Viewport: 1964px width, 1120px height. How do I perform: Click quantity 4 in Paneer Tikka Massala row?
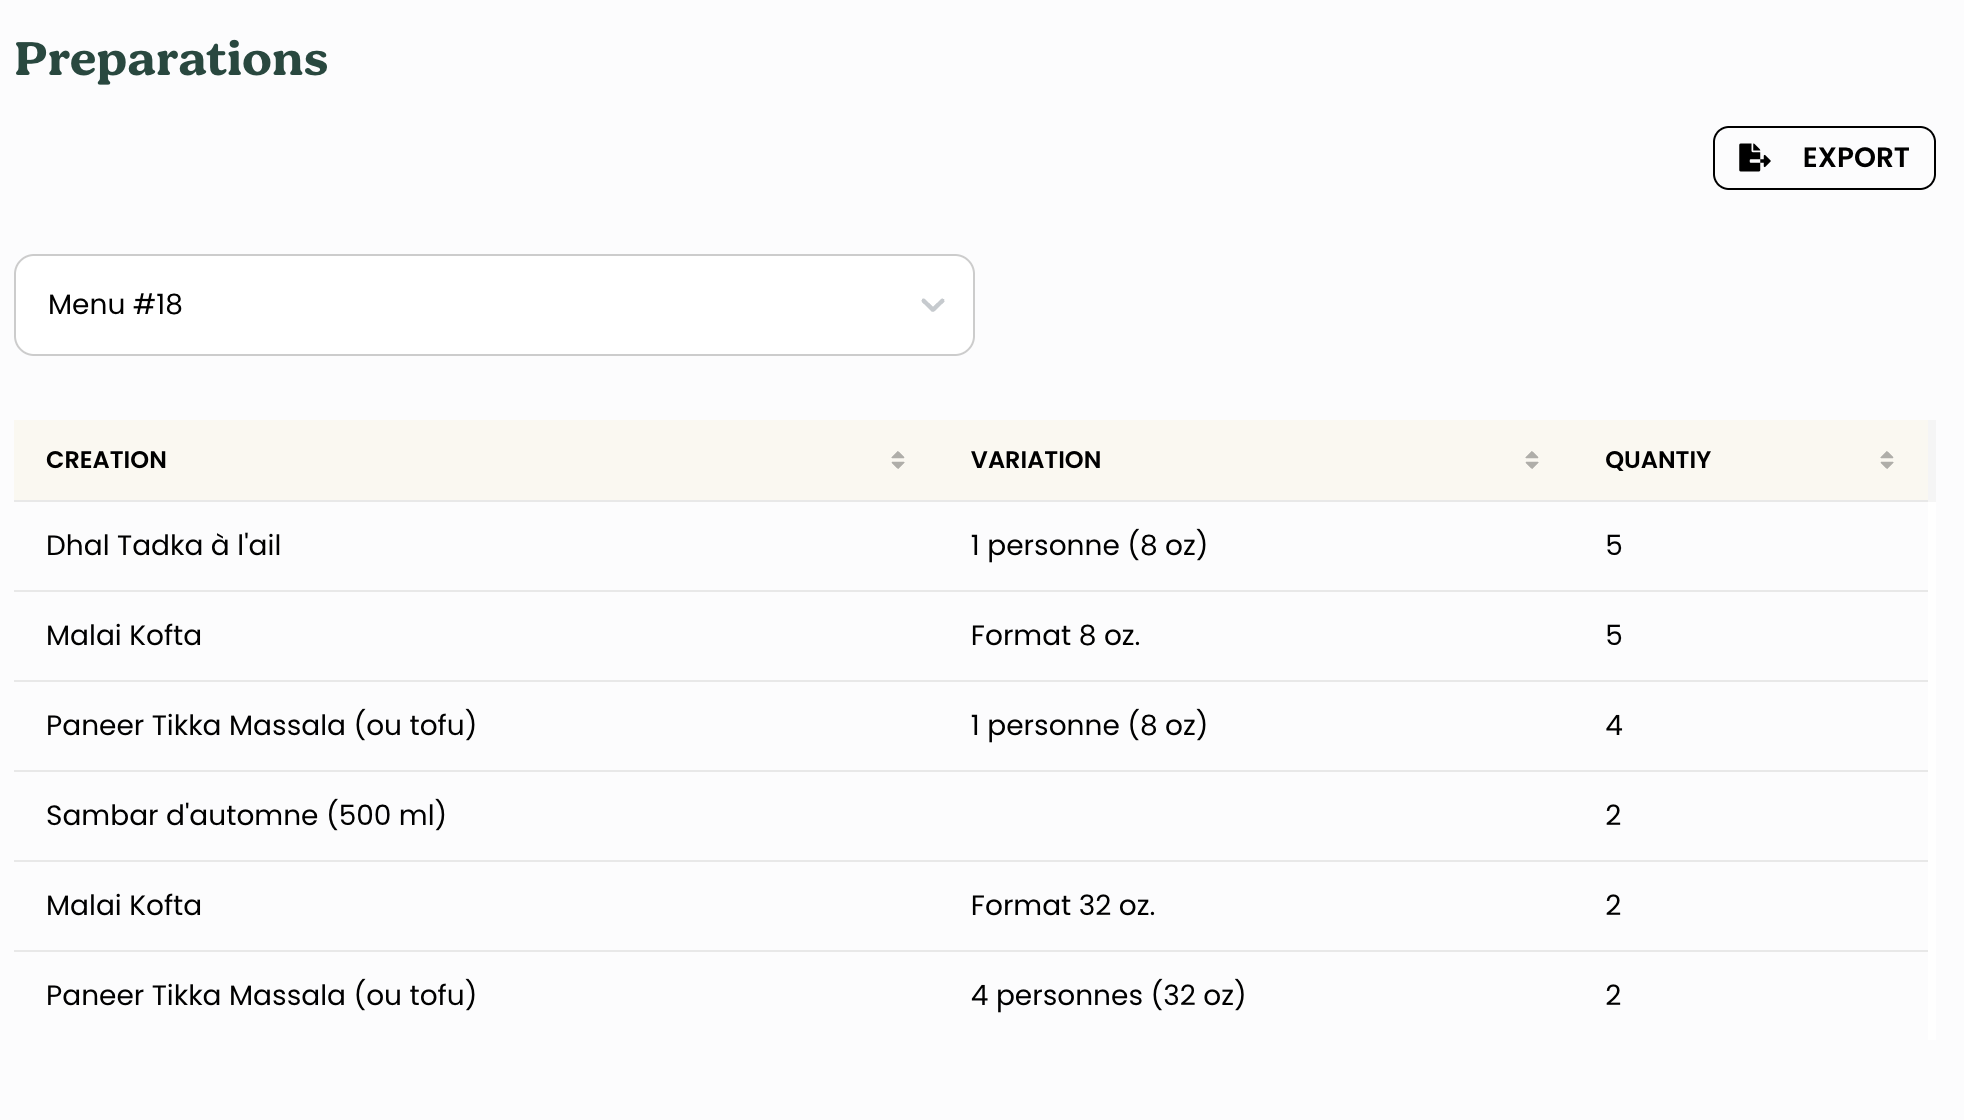(x=1613, y=726)
